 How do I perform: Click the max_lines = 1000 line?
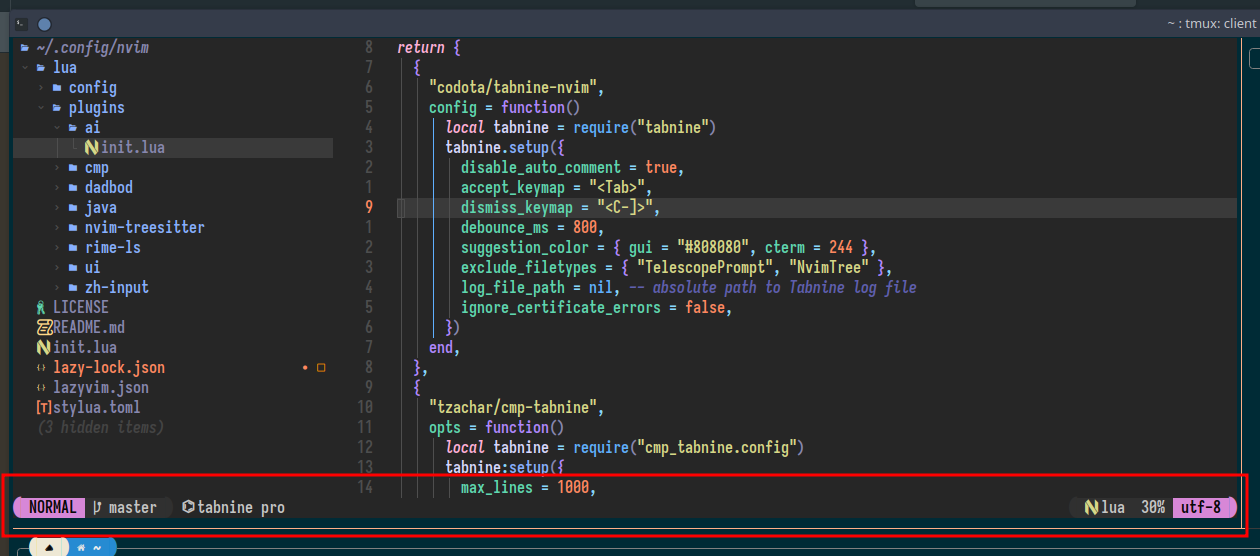tap(529, 487)
